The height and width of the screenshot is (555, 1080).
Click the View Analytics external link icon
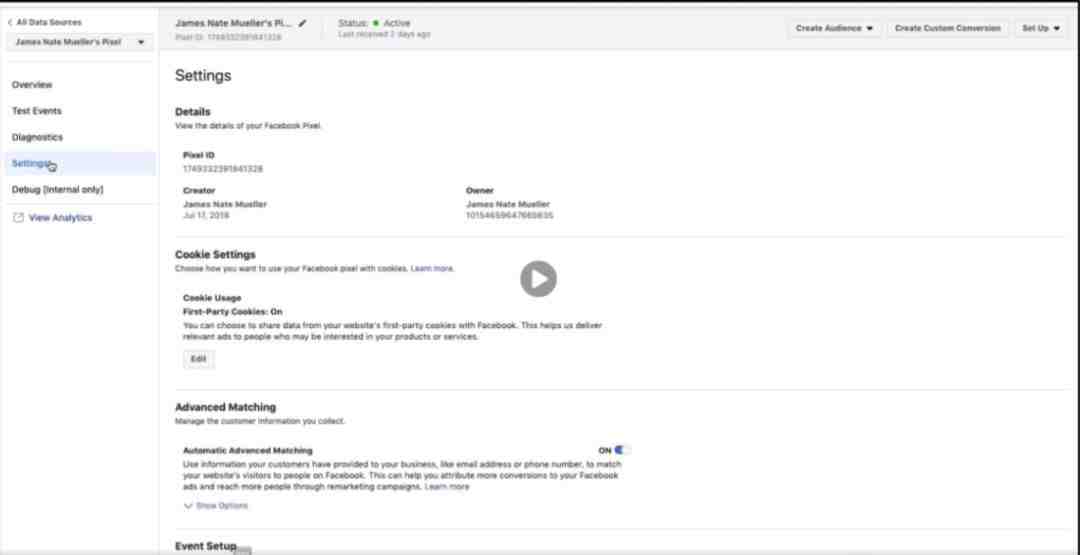tap(19, 218)
